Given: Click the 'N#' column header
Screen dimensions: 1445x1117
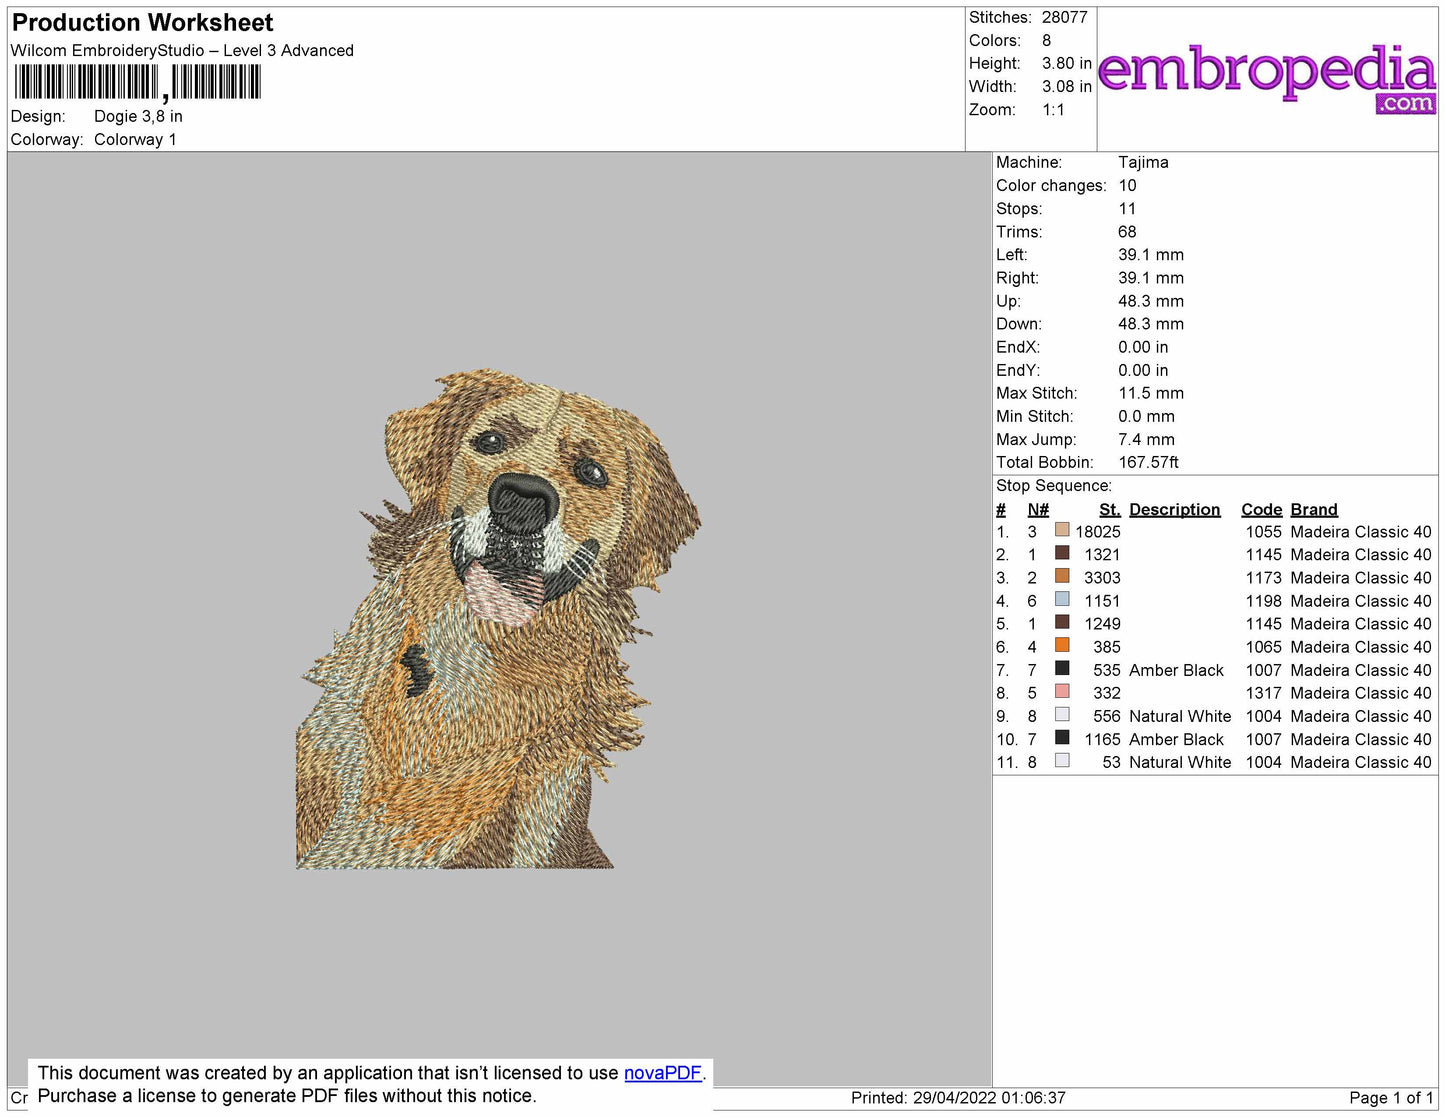Looking at the screenshot, I should tap(1037, 510).
